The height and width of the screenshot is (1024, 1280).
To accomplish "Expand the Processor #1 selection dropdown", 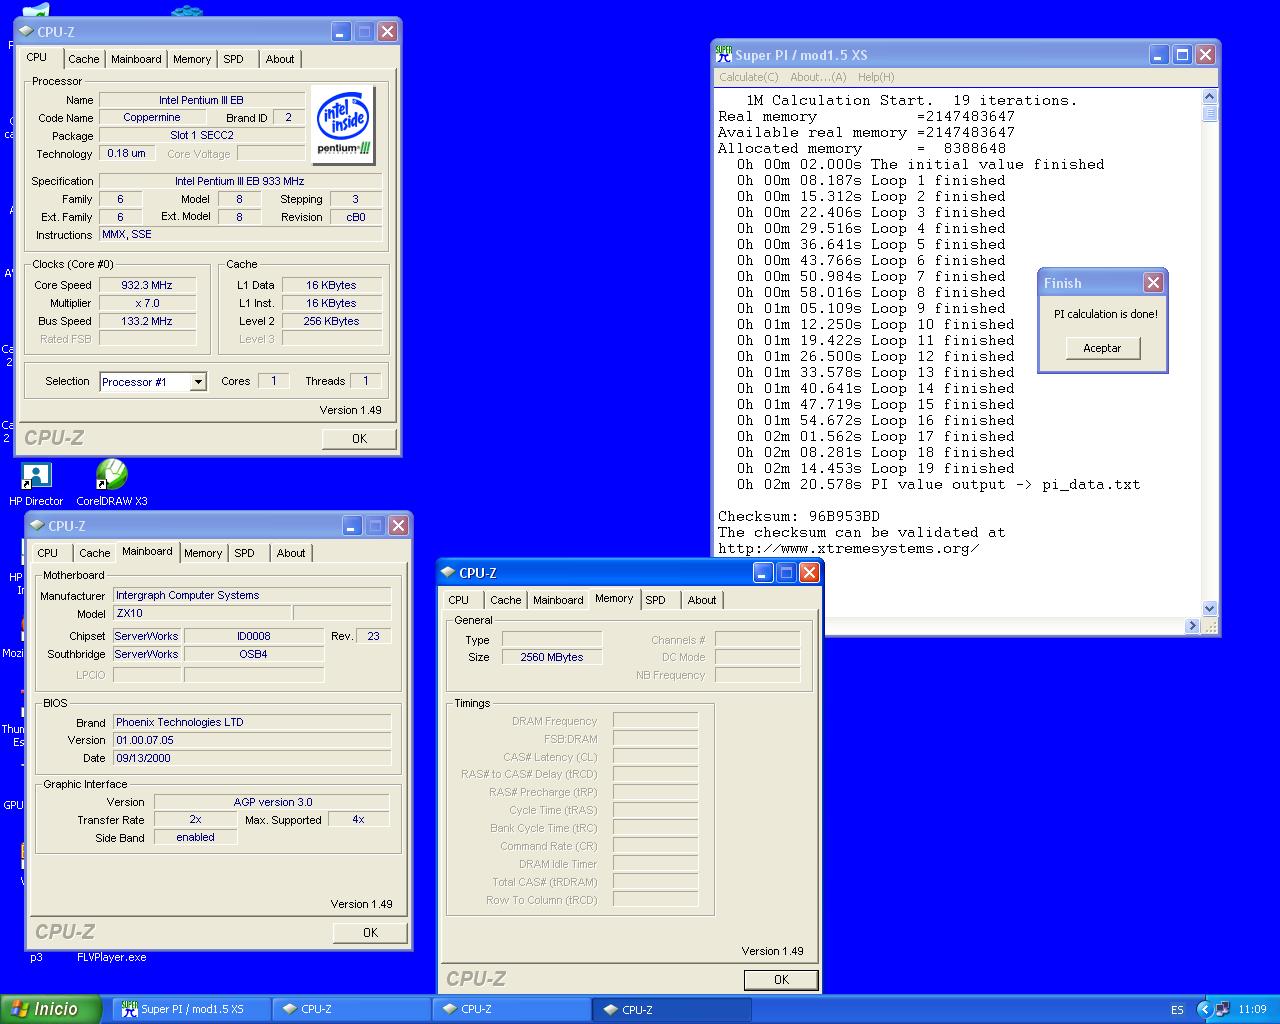I will point(198,382).
